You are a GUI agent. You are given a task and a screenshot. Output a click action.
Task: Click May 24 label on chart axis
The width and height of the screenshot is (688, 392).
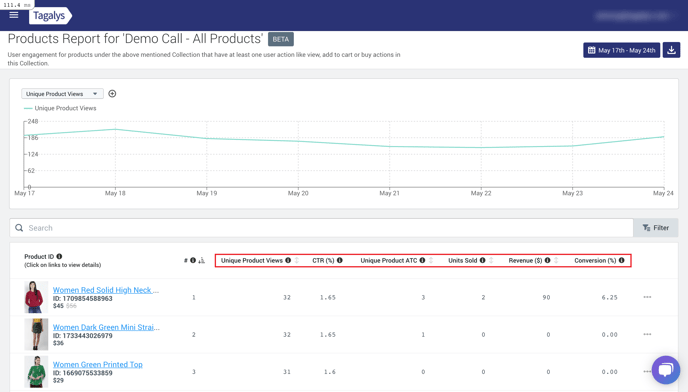(663, 193)
